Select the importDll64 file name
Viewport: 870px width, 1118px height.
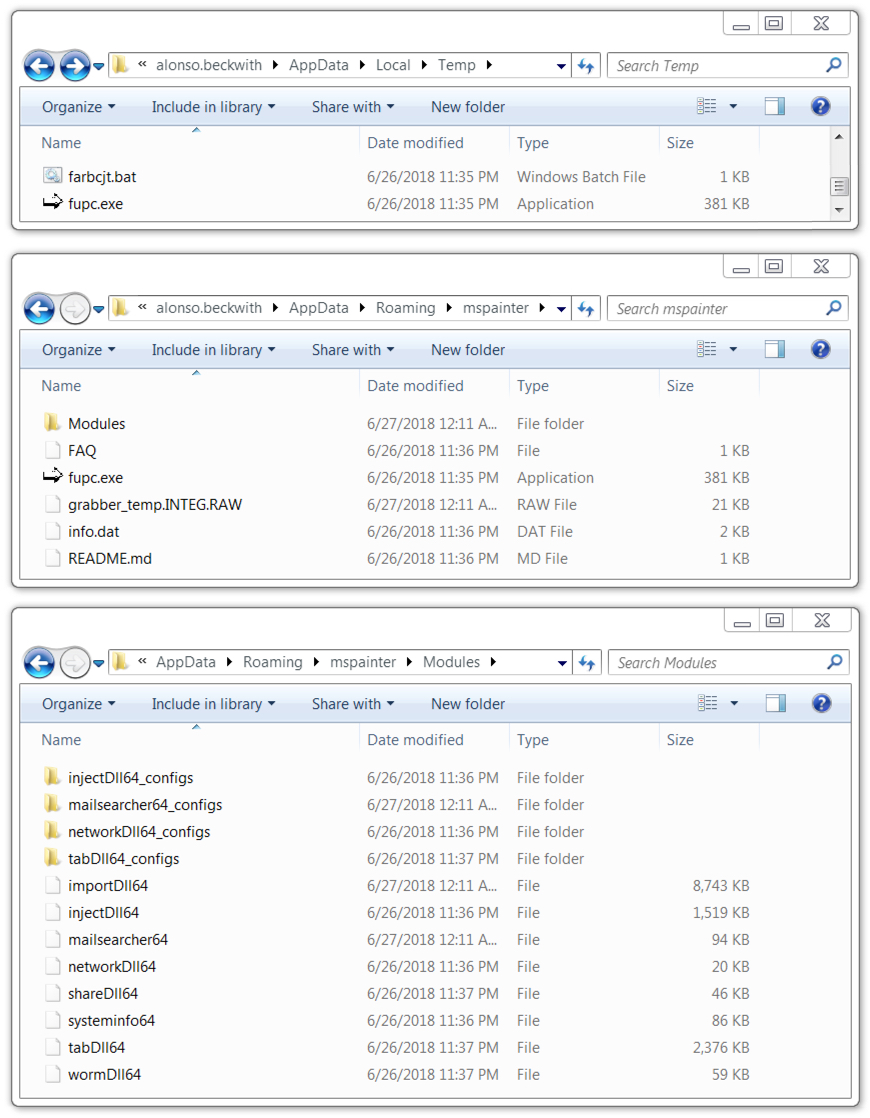(x=108, y=886)
